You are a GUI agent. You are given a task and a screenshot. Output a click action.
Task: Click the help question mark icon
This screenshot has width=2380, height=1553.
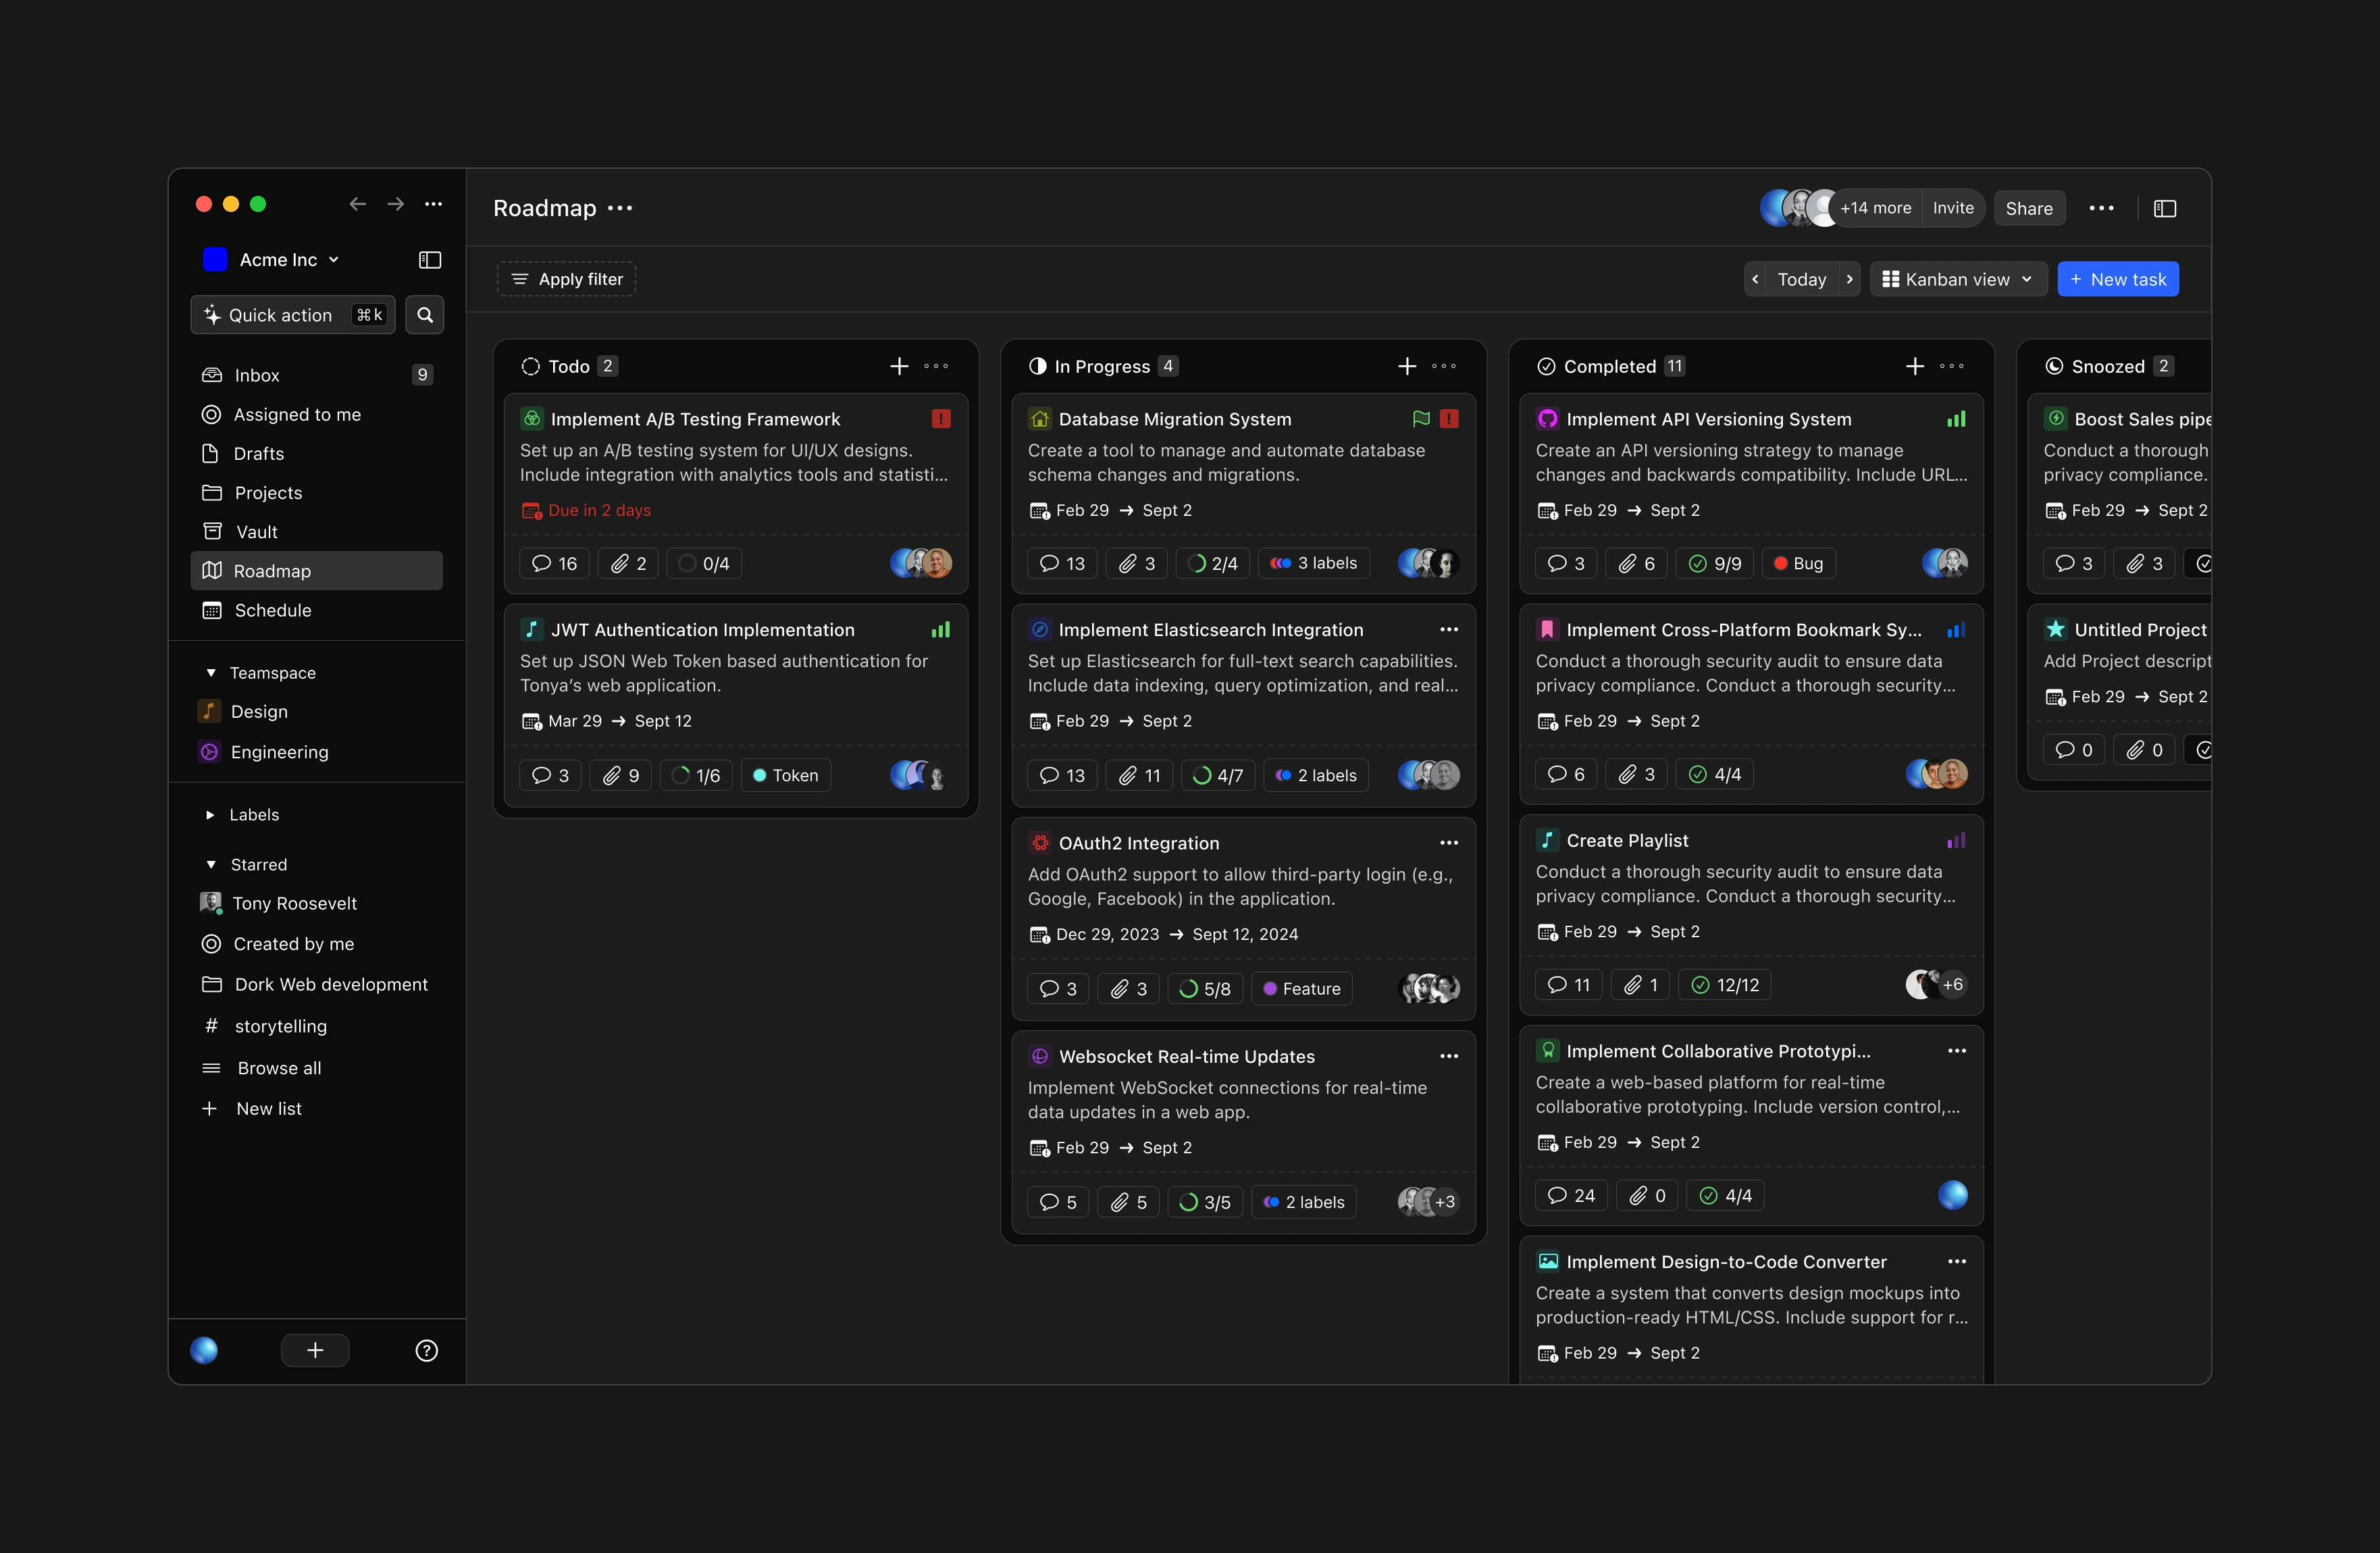(x=426, y=1351)
